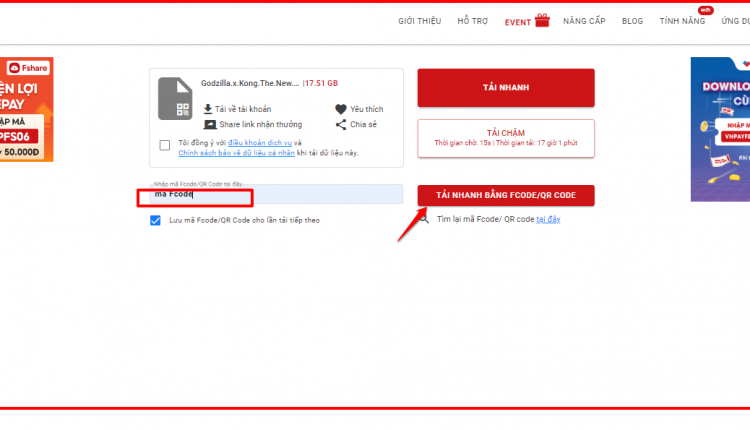
Task: Click the heart Yêu thích icon
Action: (341, 109)
